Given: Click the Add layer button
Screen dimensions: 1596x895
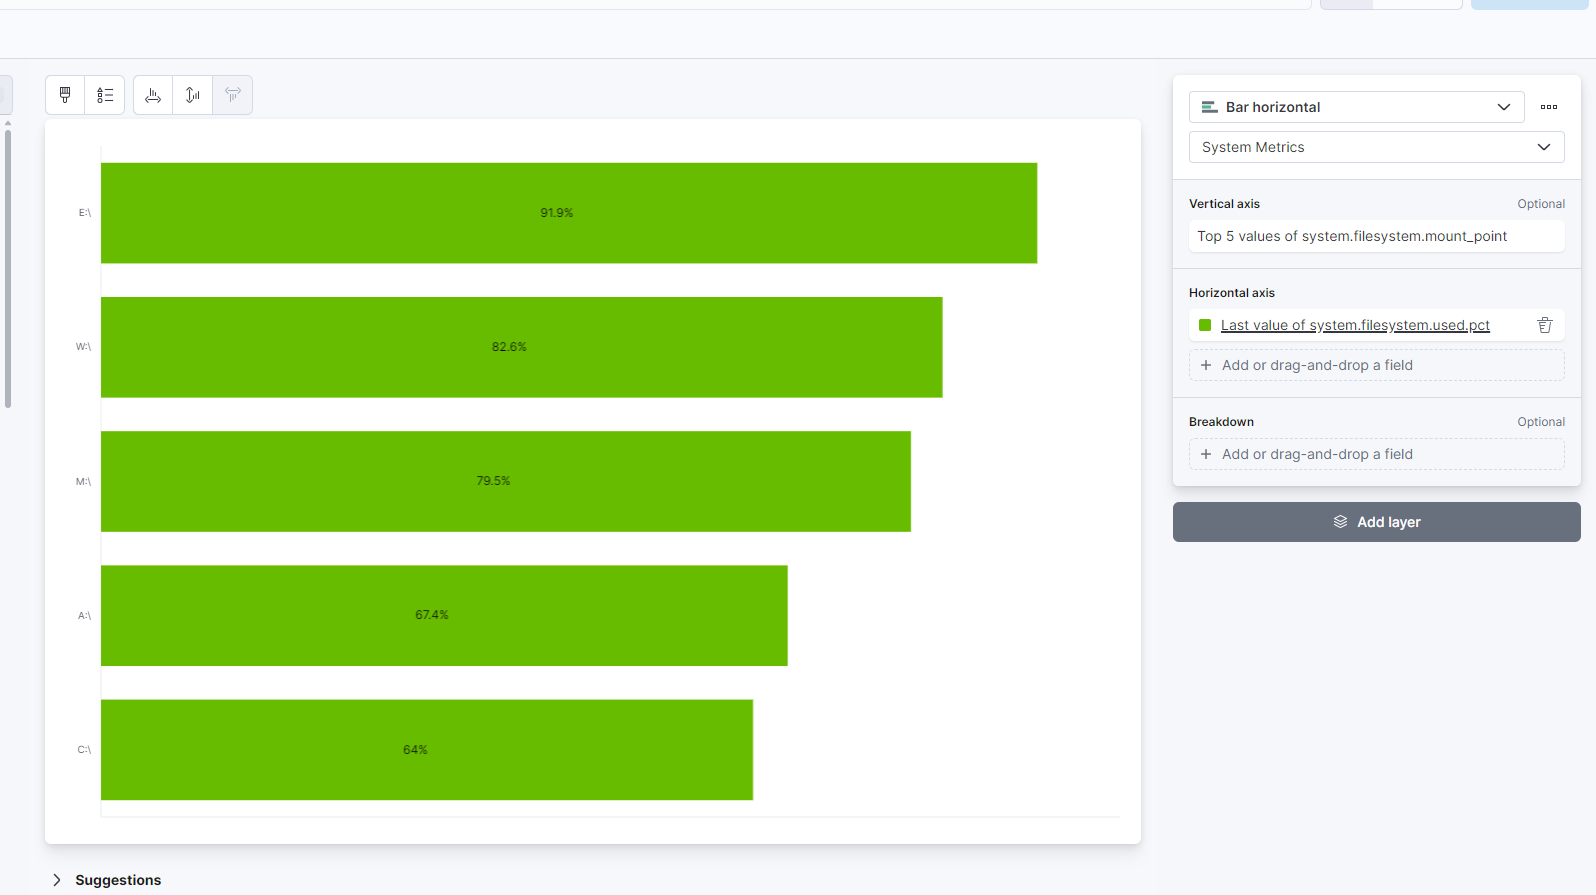Looking at the screenshot, I should click(1376, 522).
